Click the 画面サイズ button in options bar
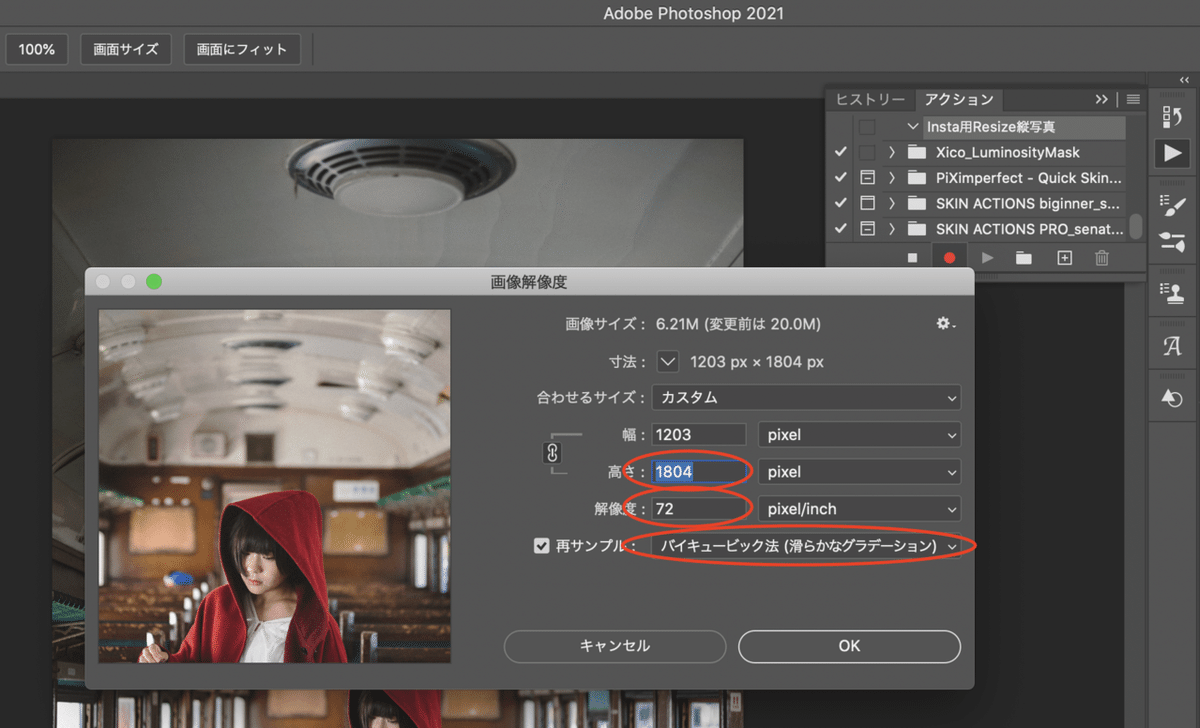Screen dimensions: 1200x728 point(126,49)
